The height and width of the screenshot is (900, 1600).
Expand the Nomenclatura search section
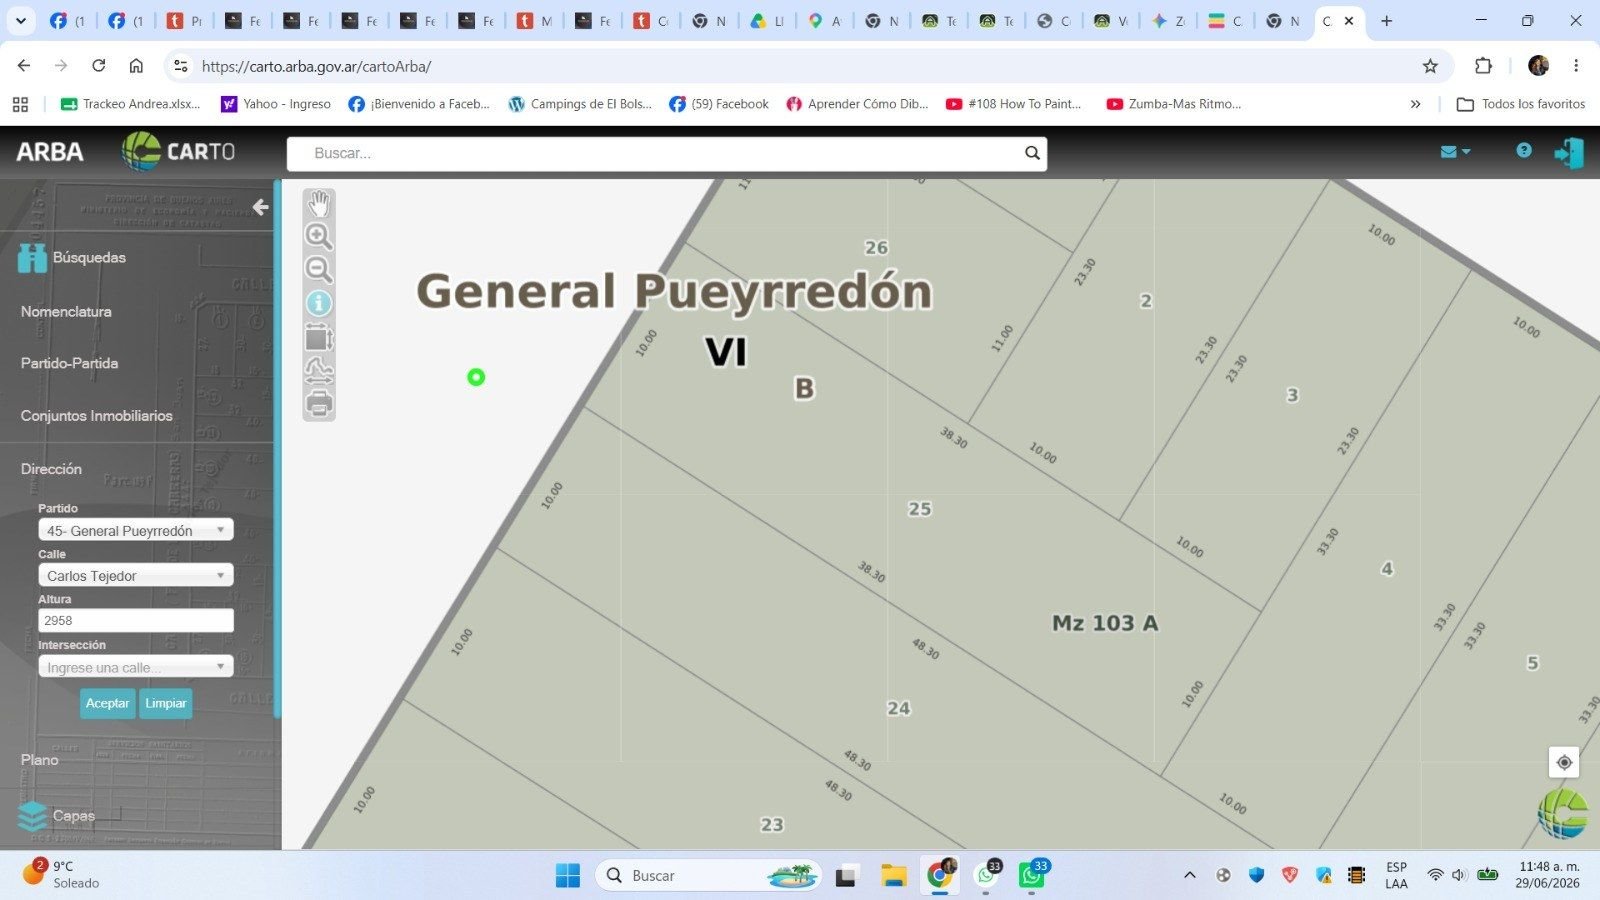(66, 312)
